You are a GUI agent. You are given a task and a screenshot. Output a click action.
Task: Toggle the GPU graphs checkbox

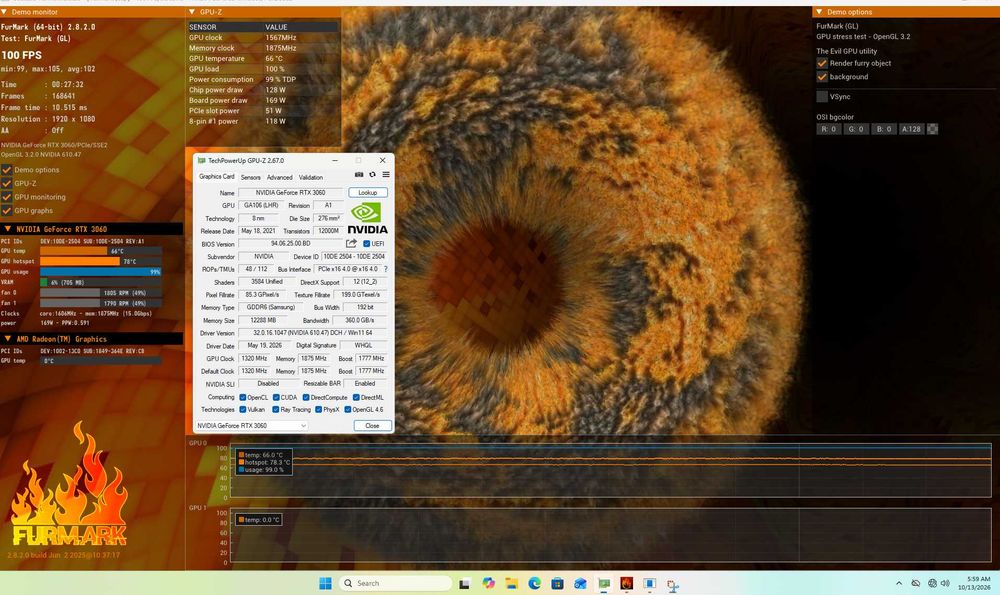(x=6, y=210)
